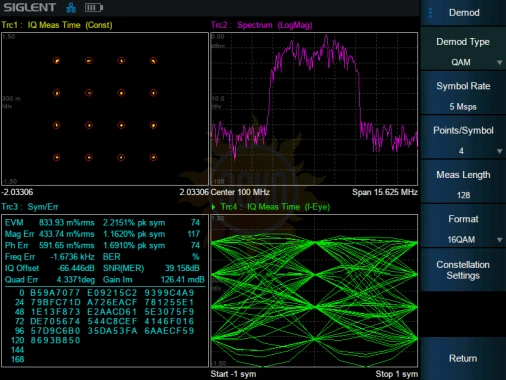Image resolution: width=506 pixels, height=380 pixels.
Task: Click the IQ Offset -66.446dB value
Action: click(76, 268)
